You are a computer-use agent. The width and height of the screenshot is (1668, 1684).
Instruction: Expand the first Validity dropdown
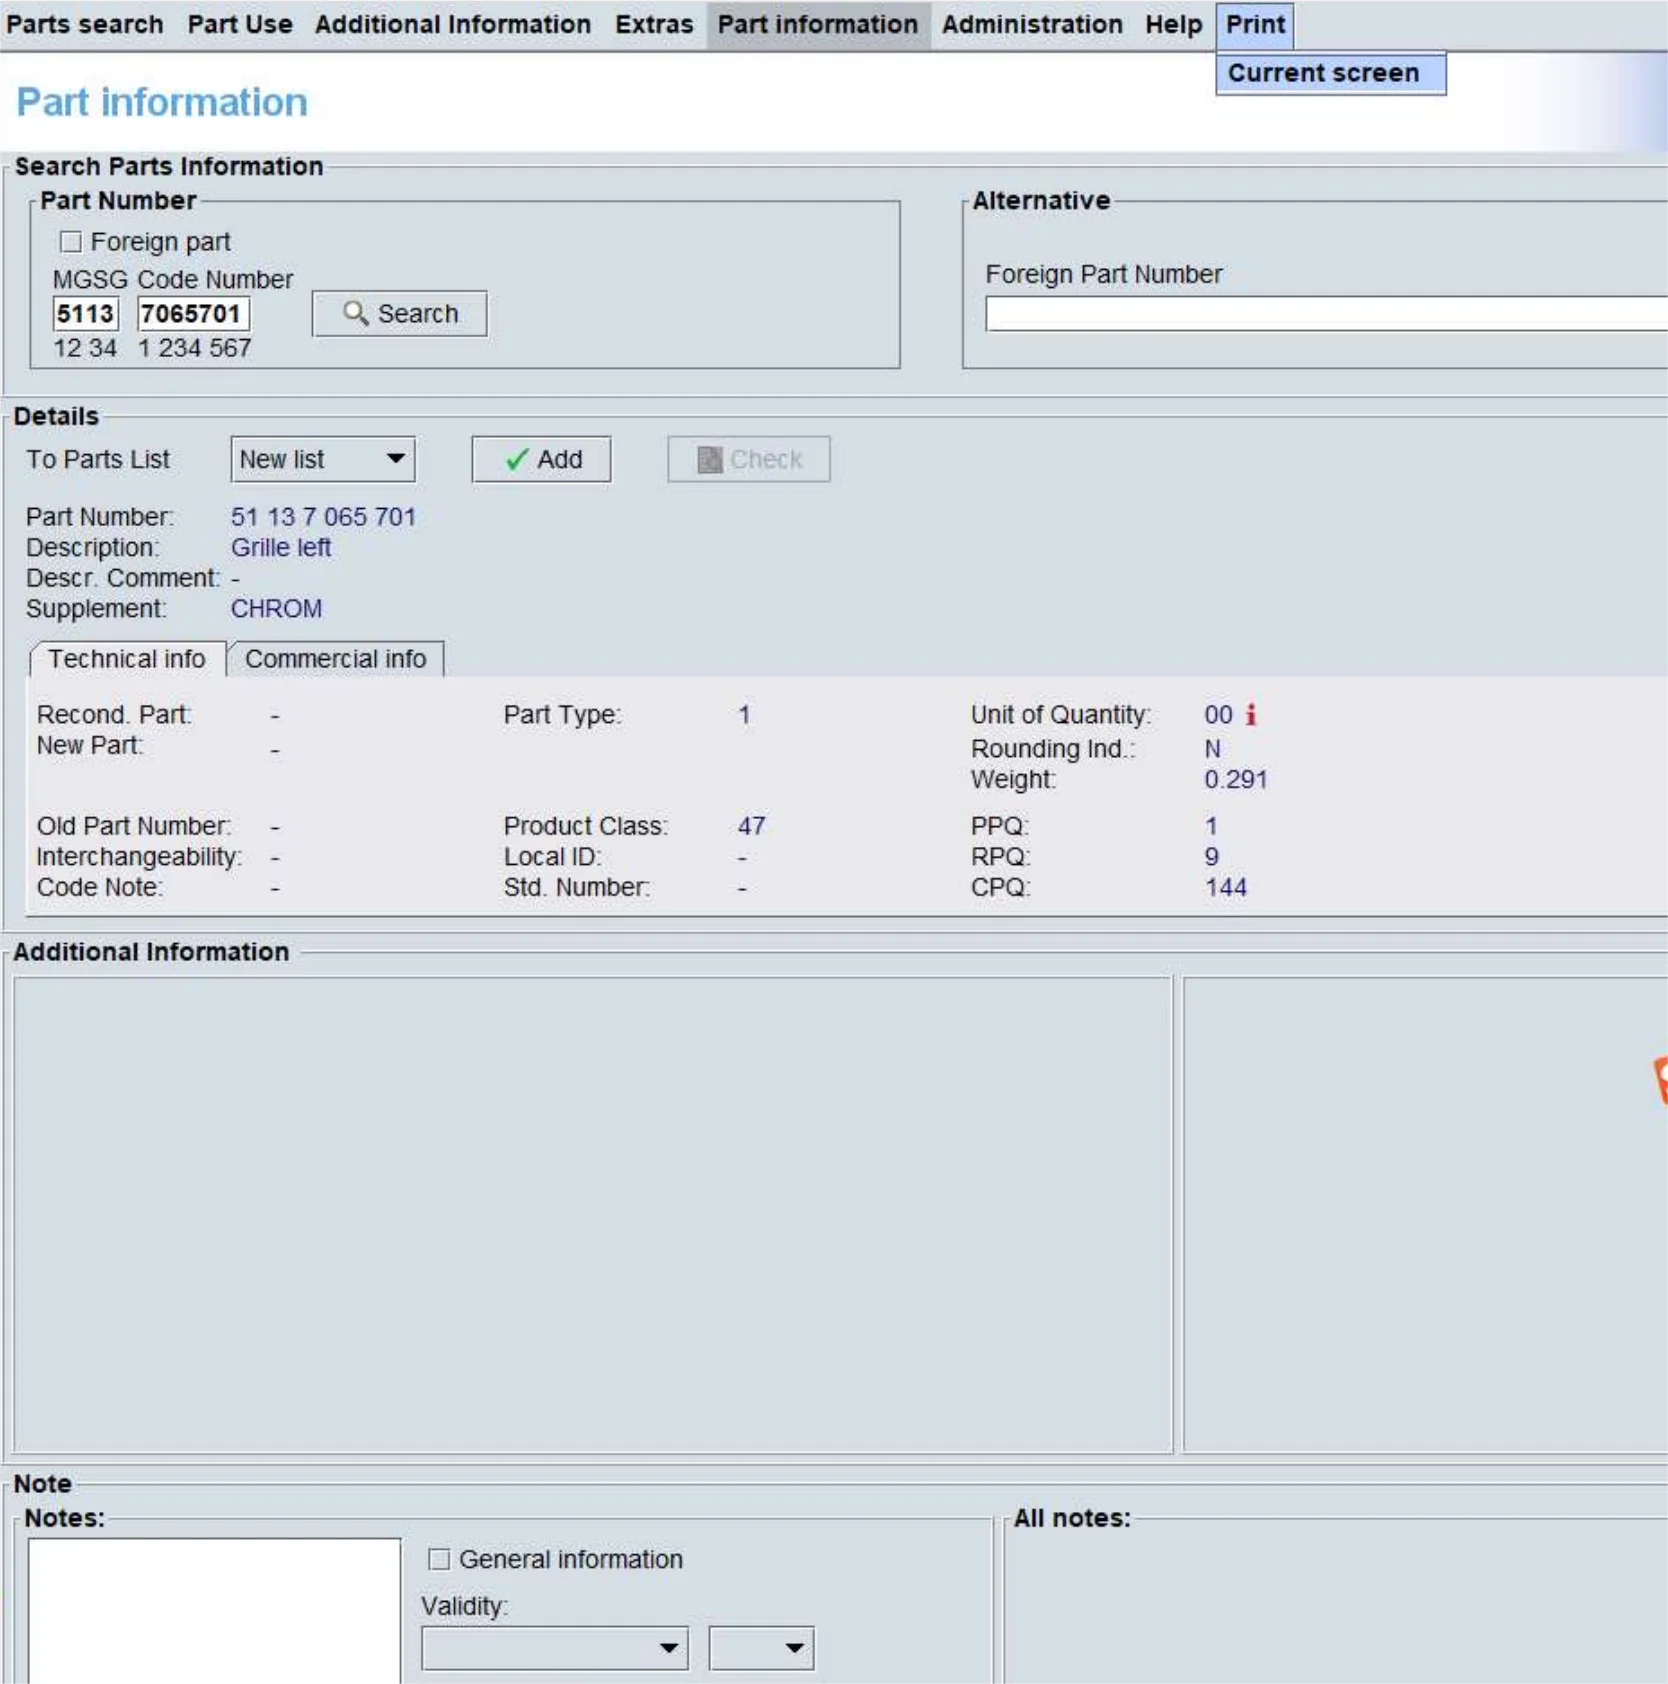[x=555, y=1648]
